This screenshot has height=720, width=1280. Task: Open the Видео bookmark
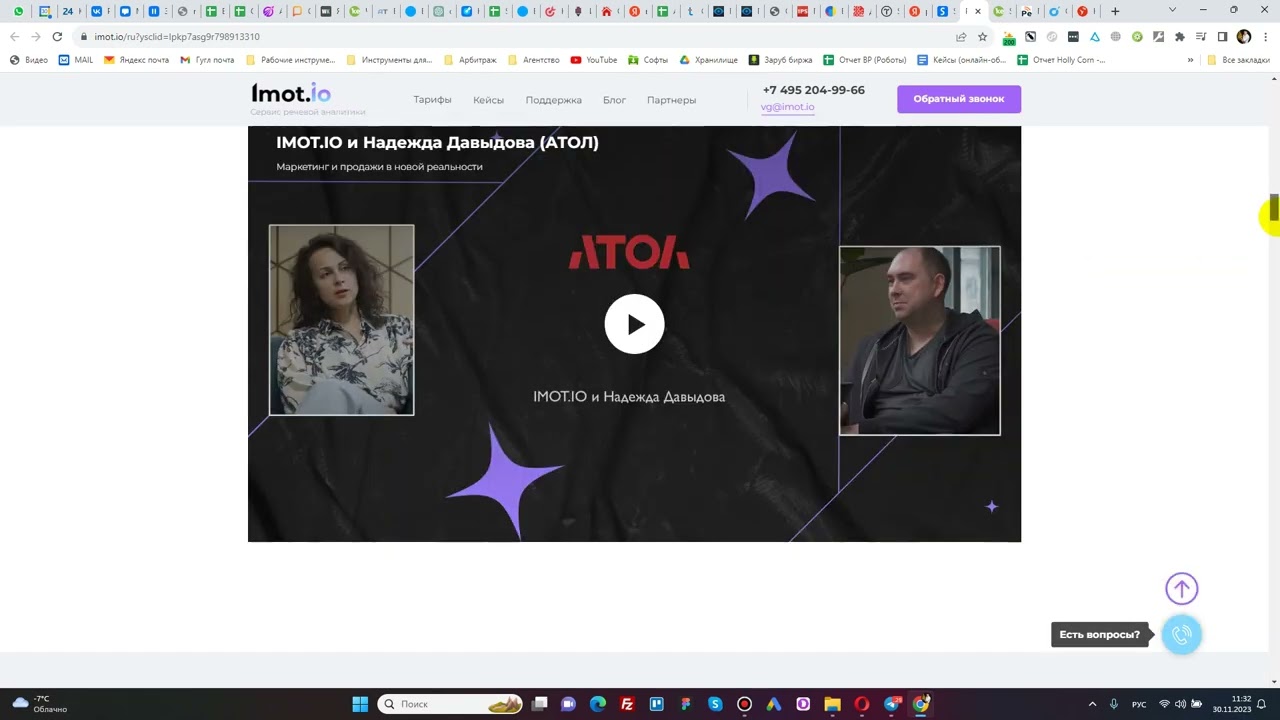click(28, 60)
